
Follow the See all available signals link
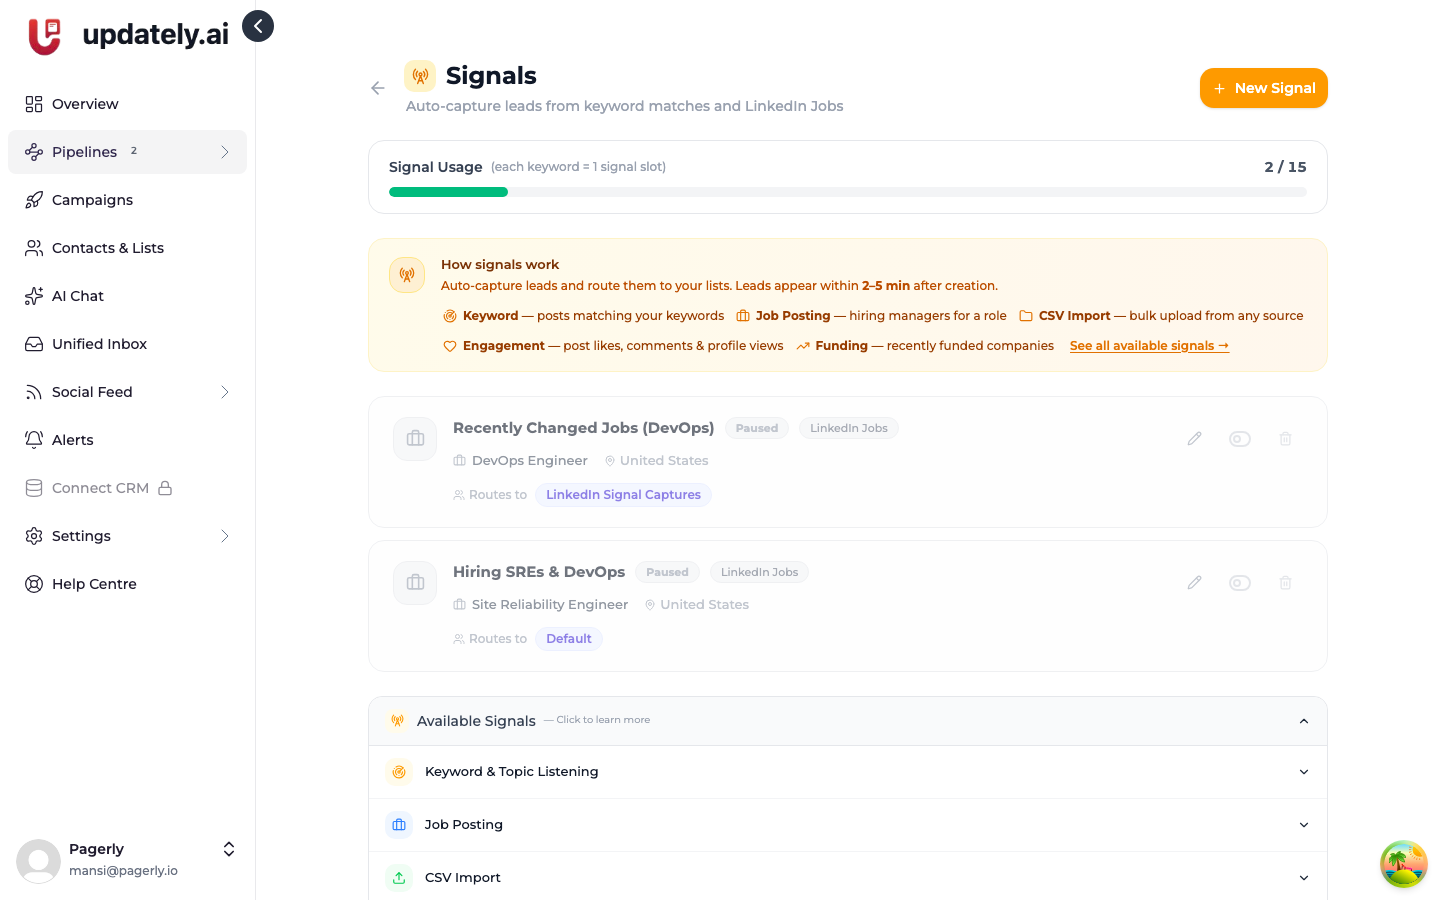pos(1149,346)
